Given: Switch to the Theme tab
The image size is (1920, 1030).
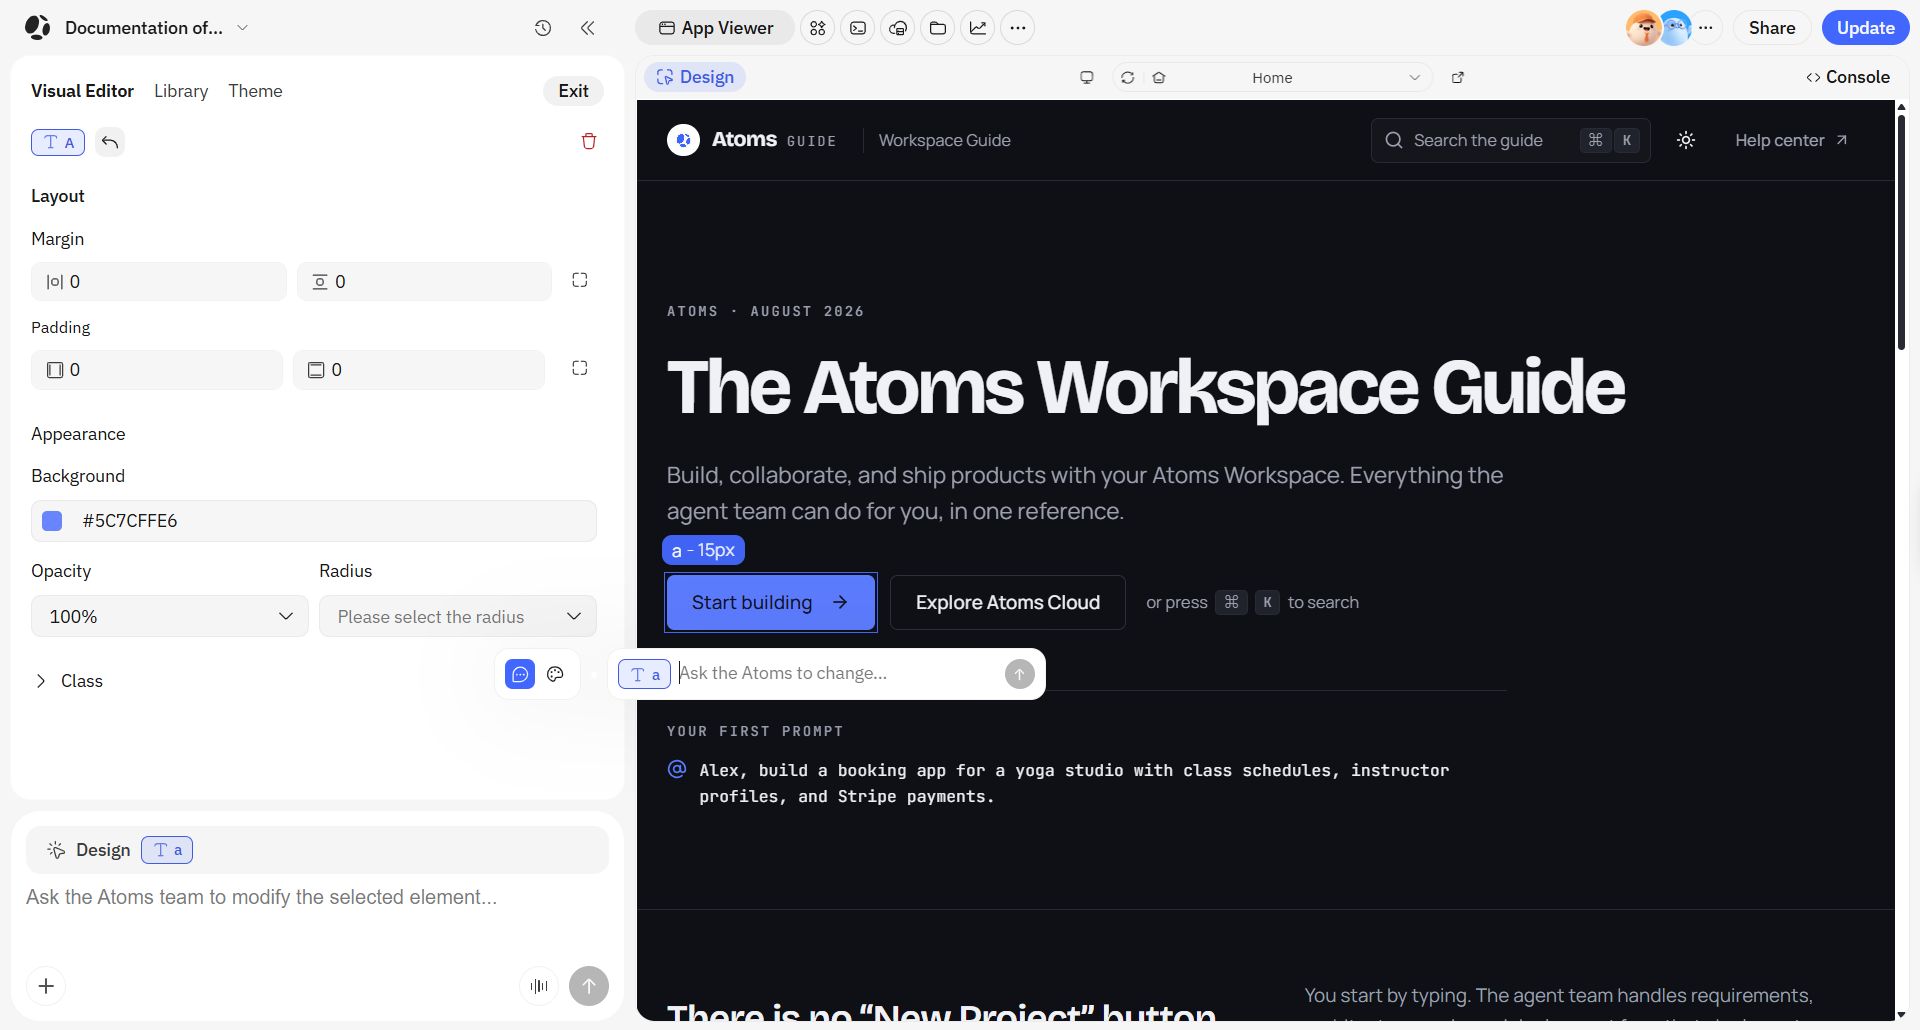Looking at the screenshot, I should click(255, 91).
